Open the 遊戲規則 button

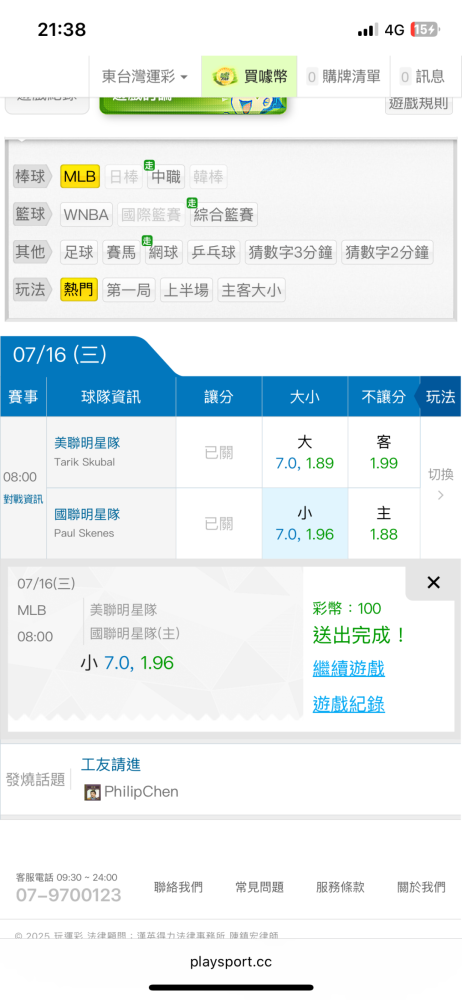(x=419, y=103)
